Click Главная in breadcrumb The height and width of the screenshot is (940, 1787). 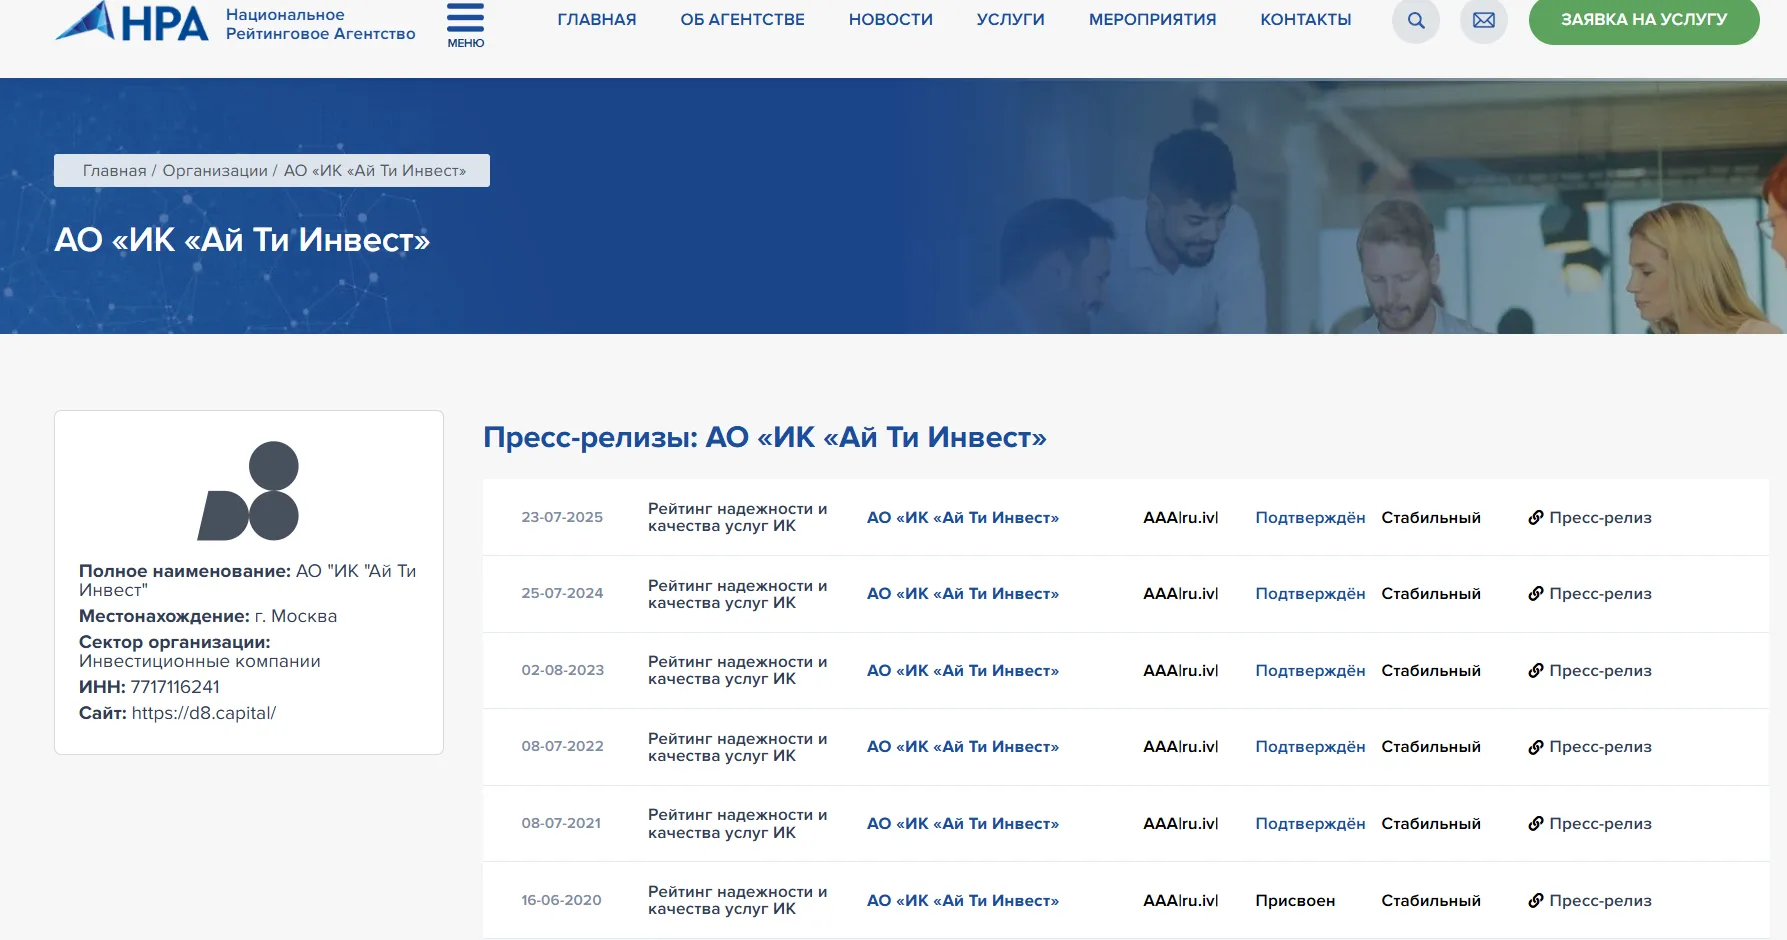tap(114, 170)
